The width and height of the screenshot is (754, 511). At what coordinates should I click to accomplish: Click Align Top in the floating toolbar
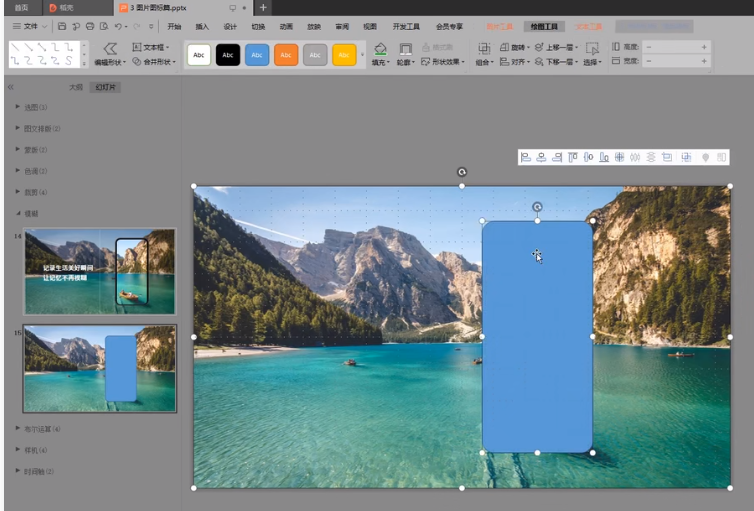573,157
